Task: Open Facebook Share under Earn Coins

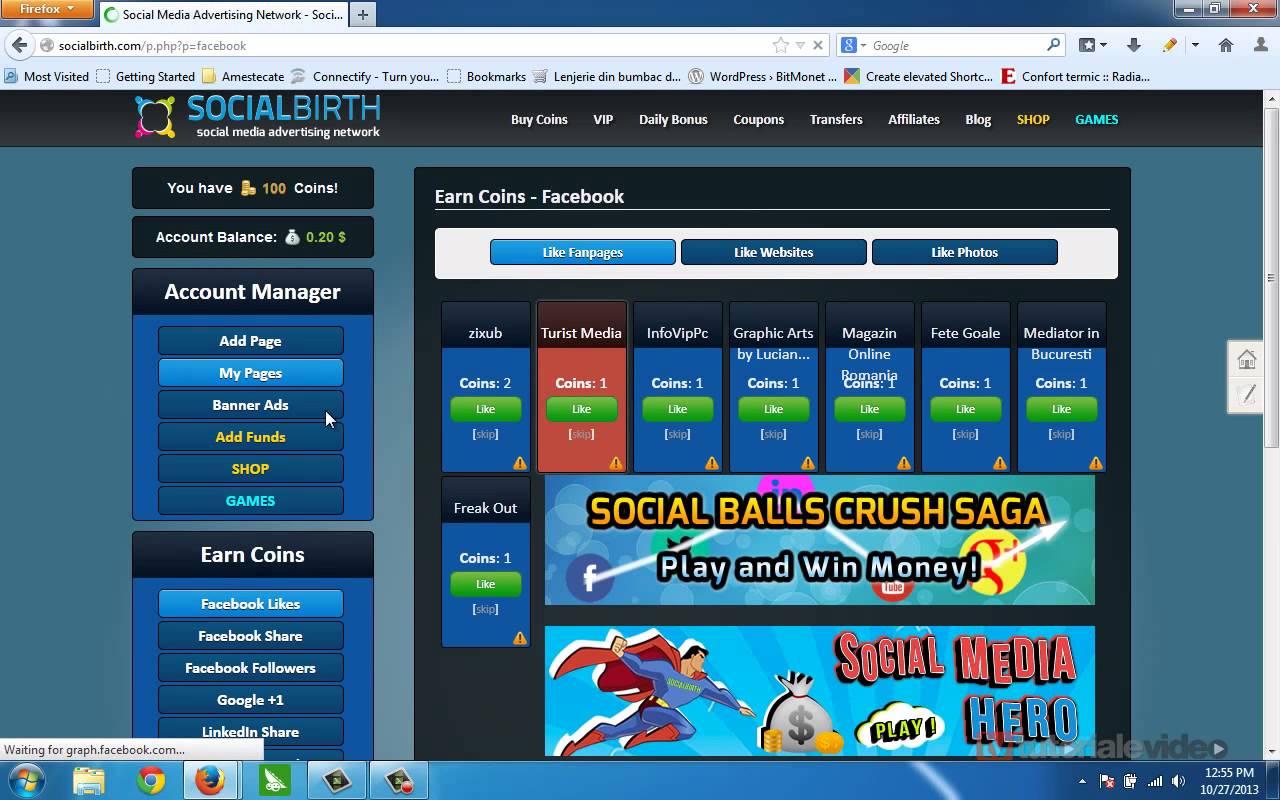Action: [x=250, y=636]
